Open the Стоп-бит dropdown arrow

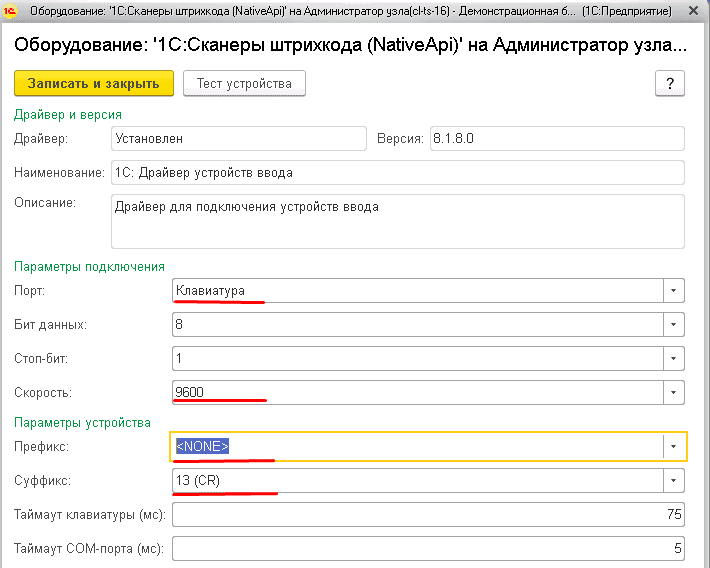point(674,358)
